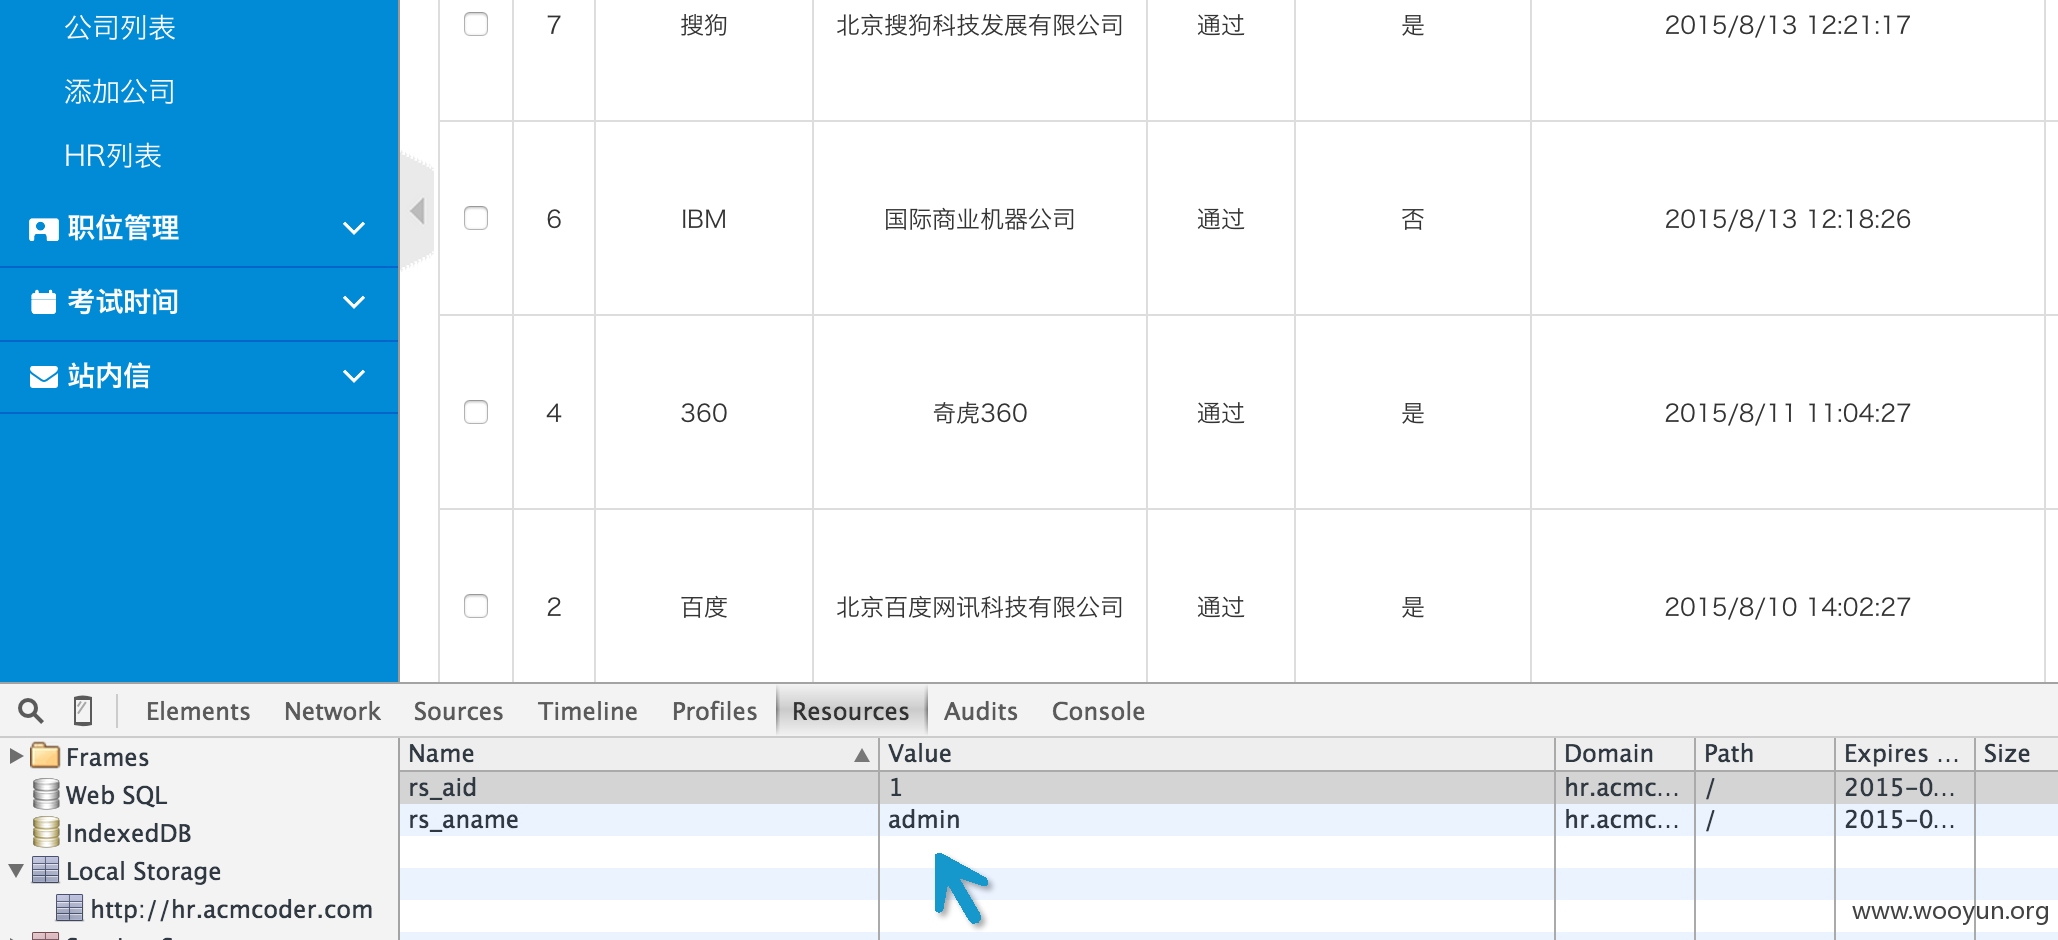The image size is (2058, 940).
Task: Switch to the Network tab
Action: click(332, 711)
